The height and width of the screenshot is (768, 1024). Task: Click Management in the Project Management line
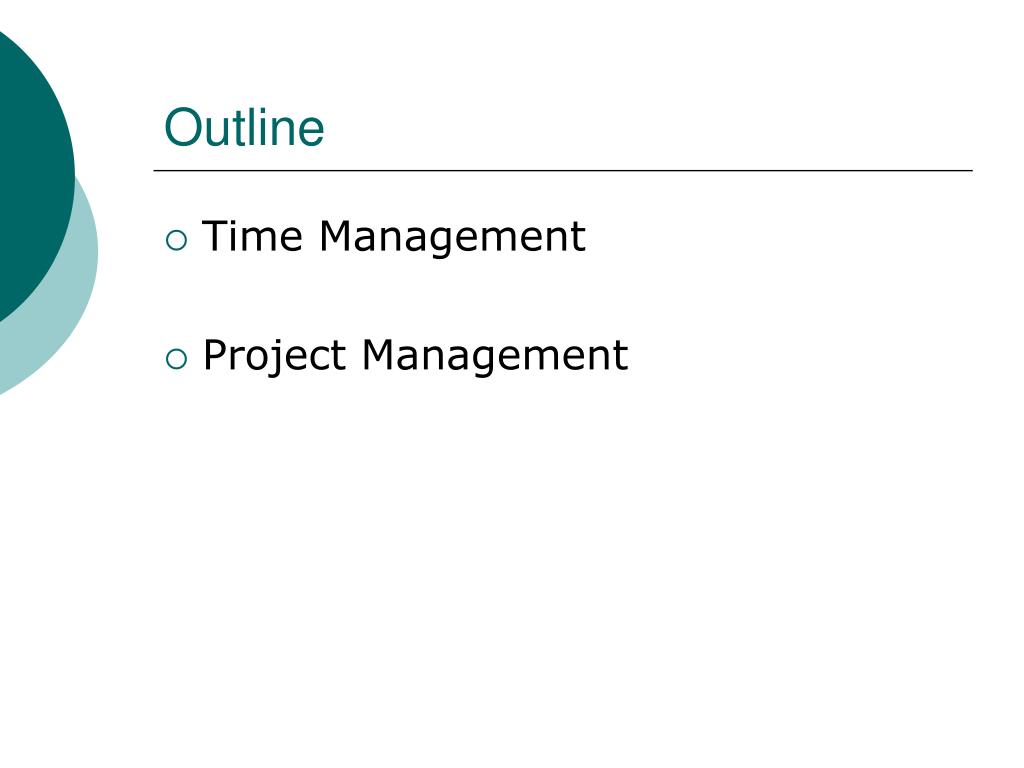[x=494, y=357]
